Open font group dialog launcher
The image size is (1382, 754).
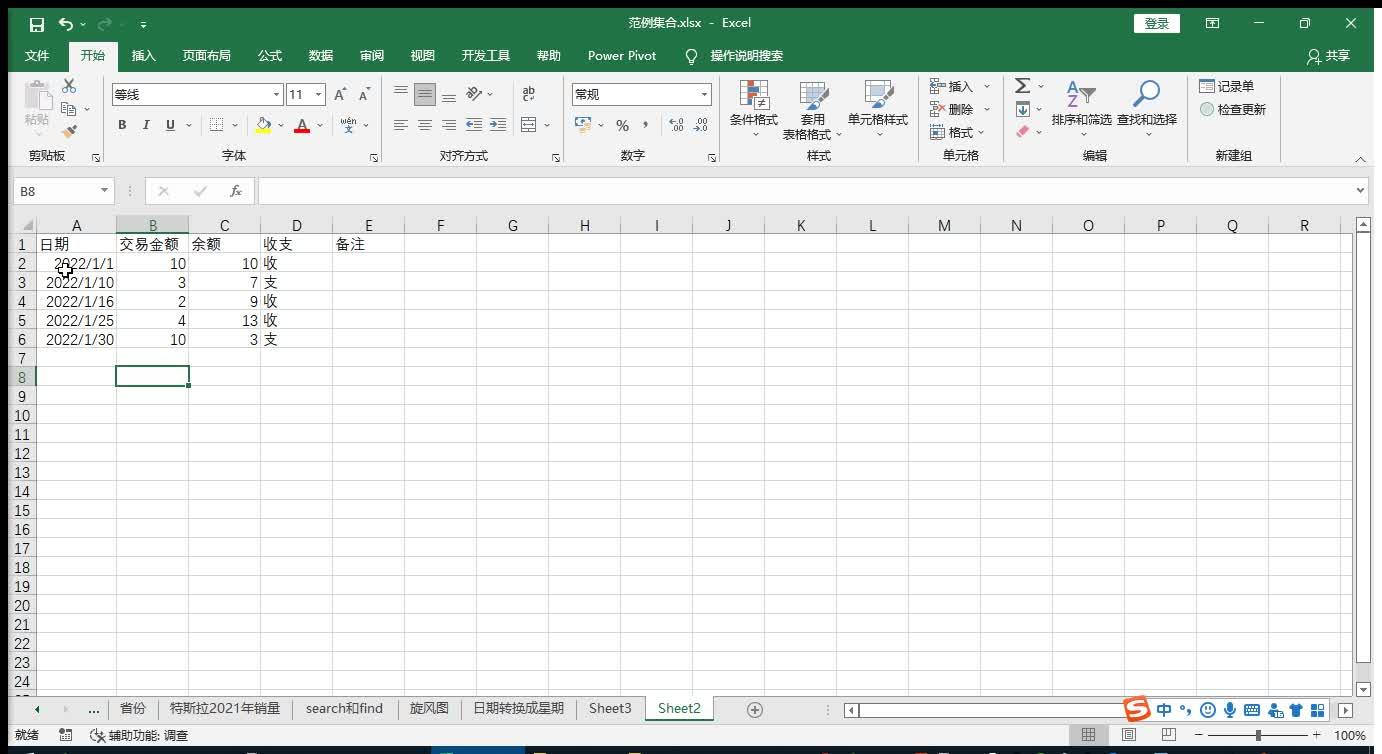tap(374, 158)
